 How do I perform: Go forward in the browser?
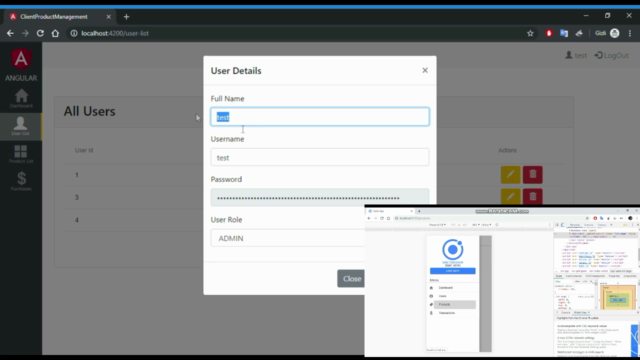point(25,33)
